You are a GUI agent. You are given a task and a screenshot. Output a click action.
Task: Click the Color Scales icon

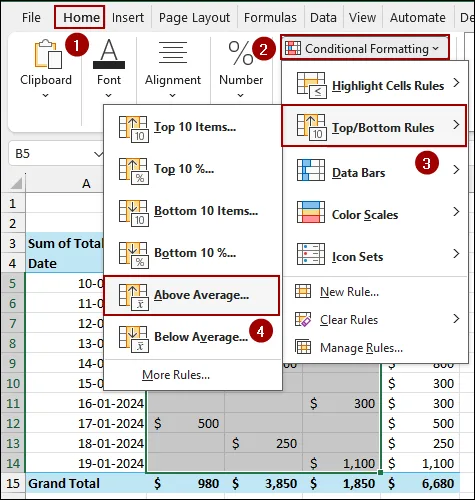click(311, 212)
